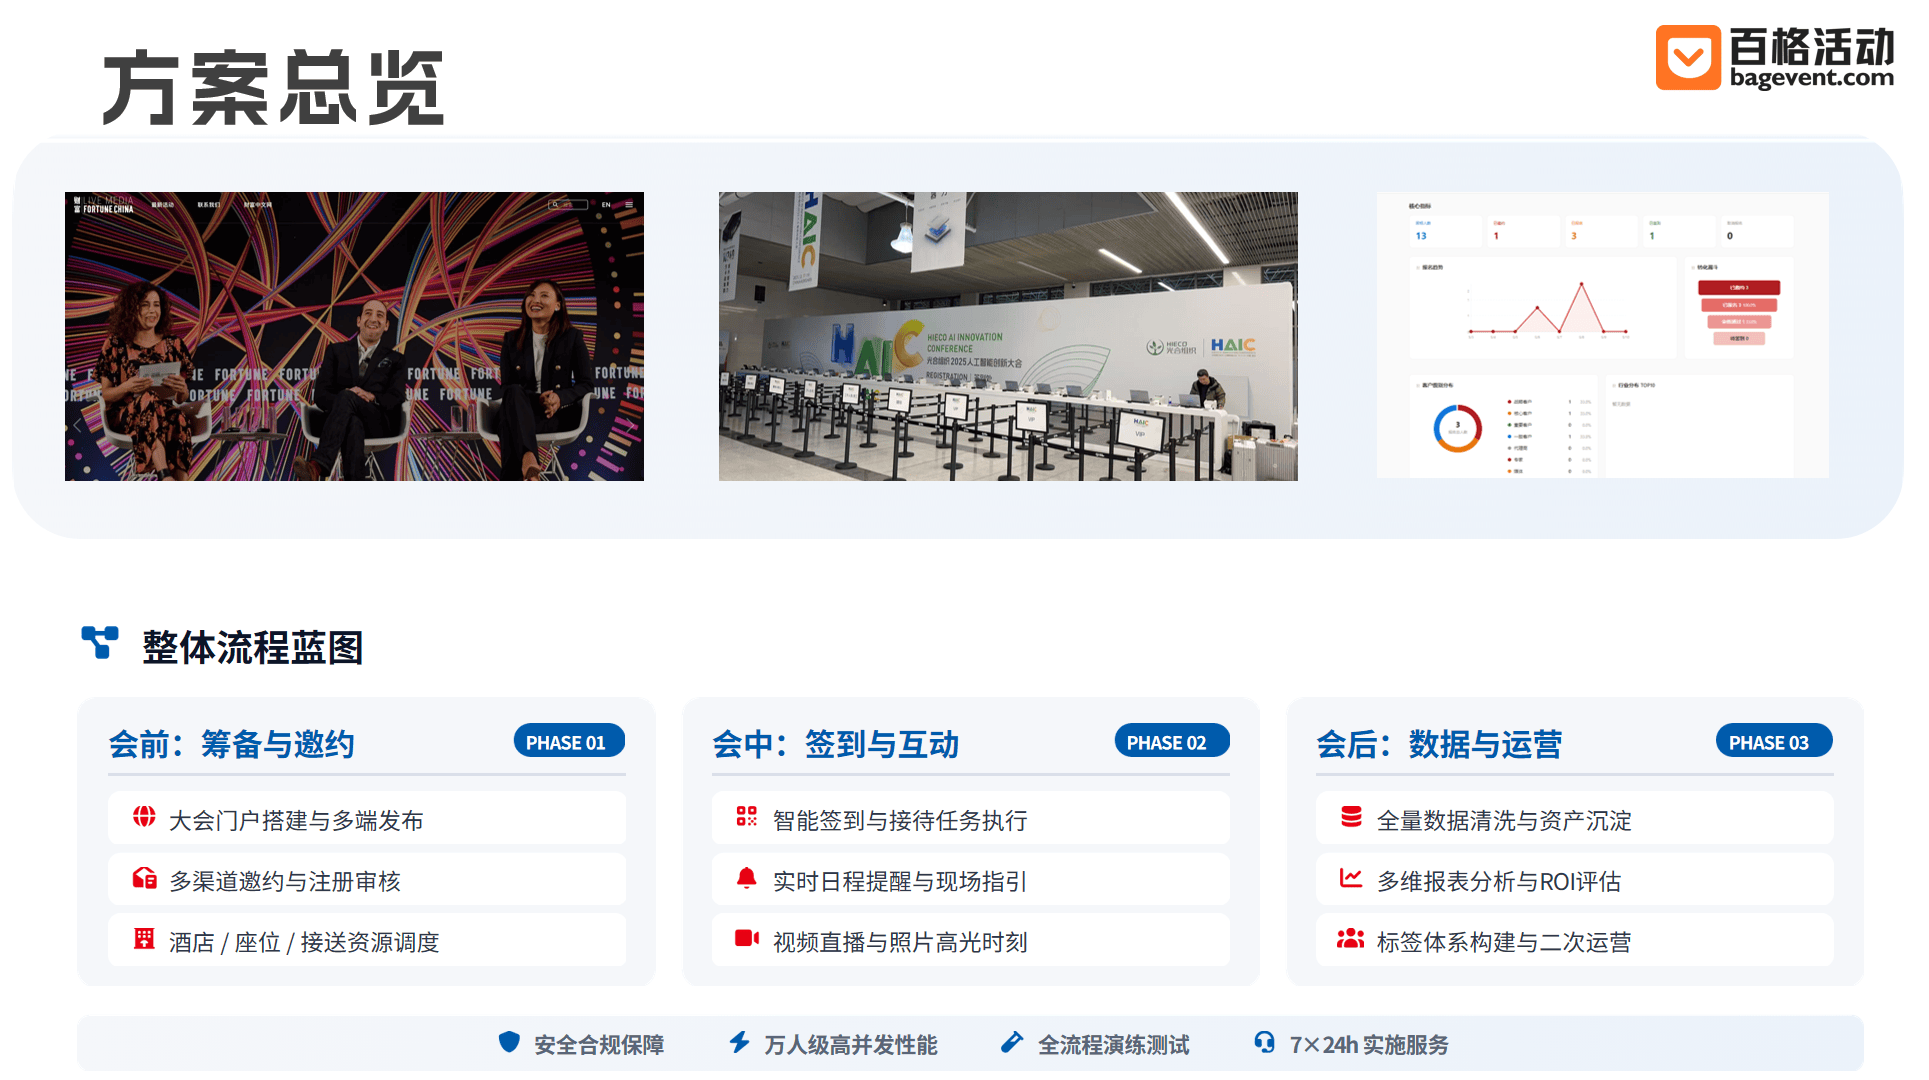1929x1080 pixels.
Task: Select the 多维报表分析与ROI评估 item
Action: click(x=1575, y=879)
